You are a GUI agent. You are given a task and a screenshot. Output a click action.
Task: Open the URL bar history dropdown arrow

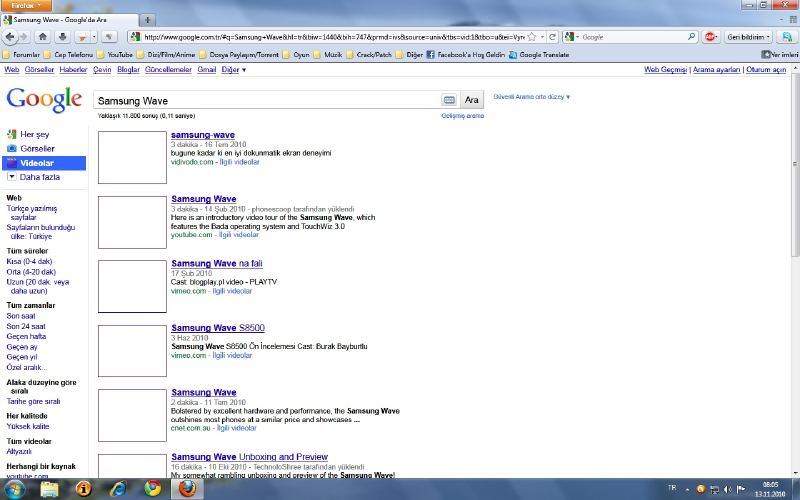(542, 37)
